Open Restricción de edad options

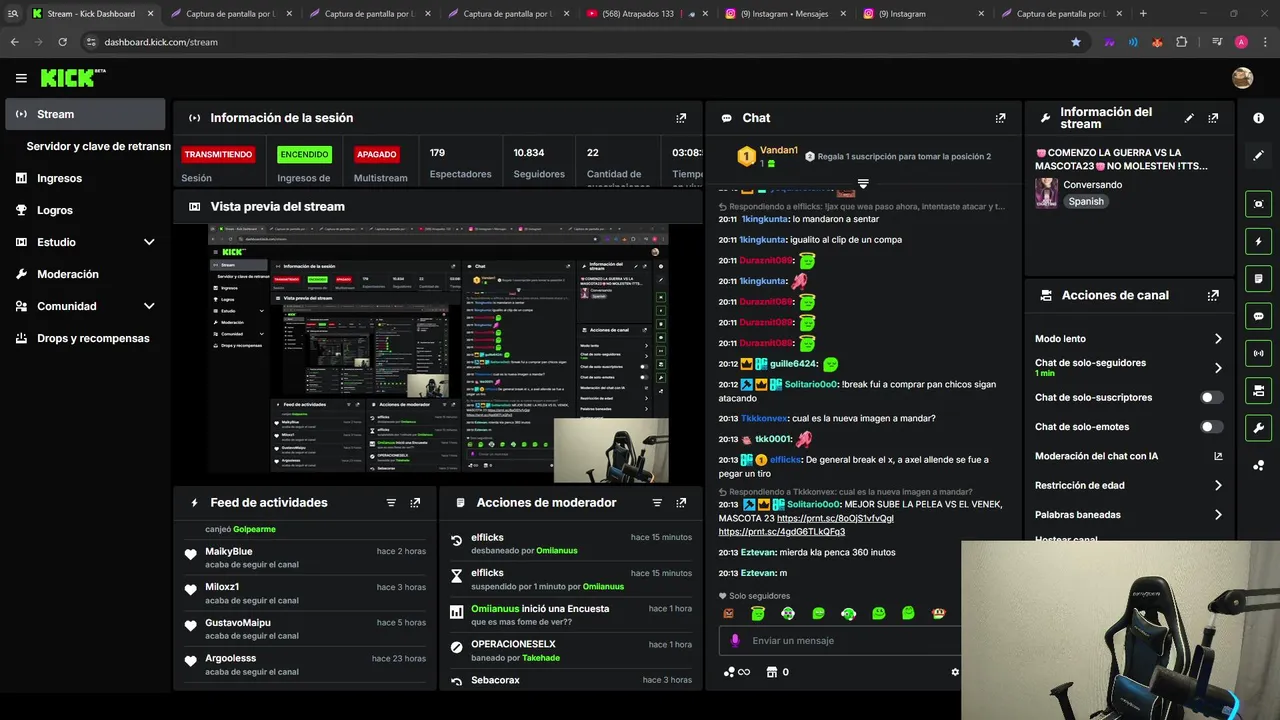[1129, 486]
